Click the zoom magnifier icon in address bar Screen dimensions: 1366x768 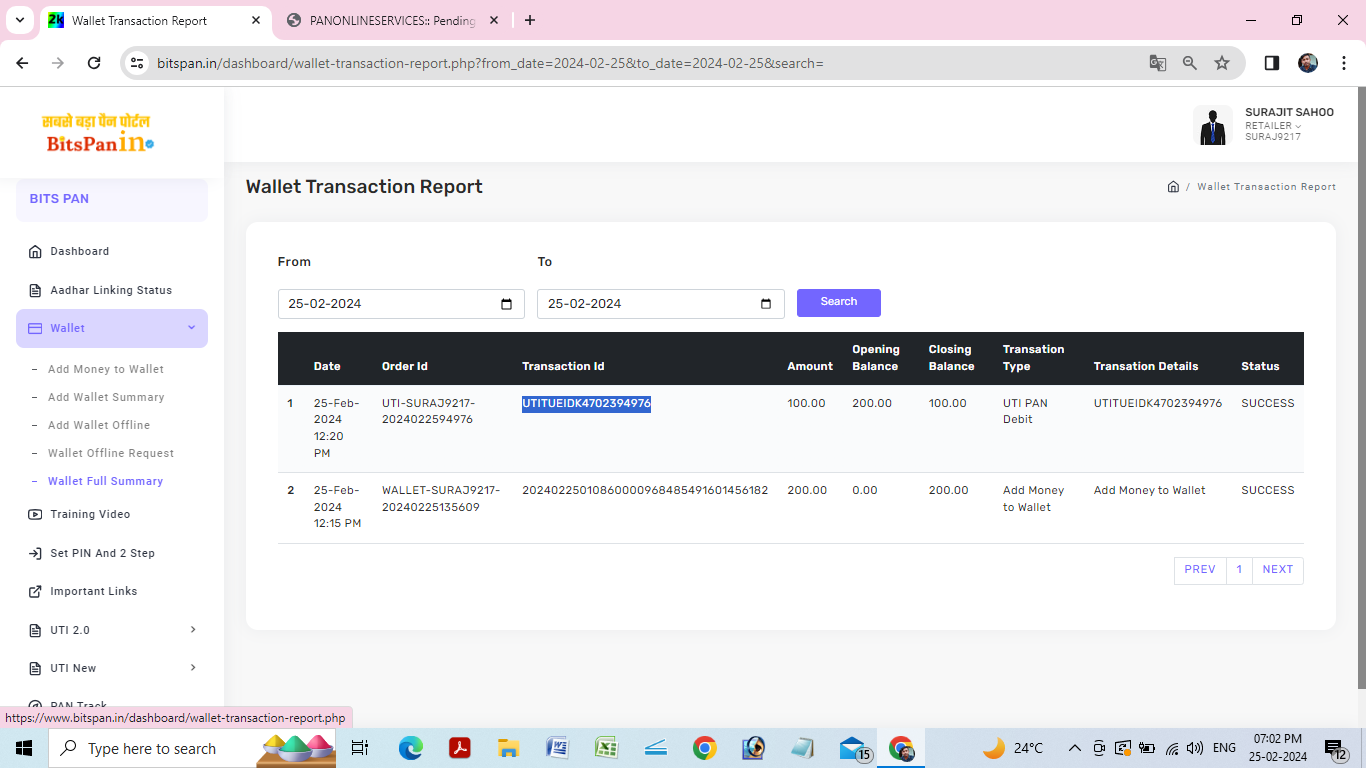pos(1190,63)
